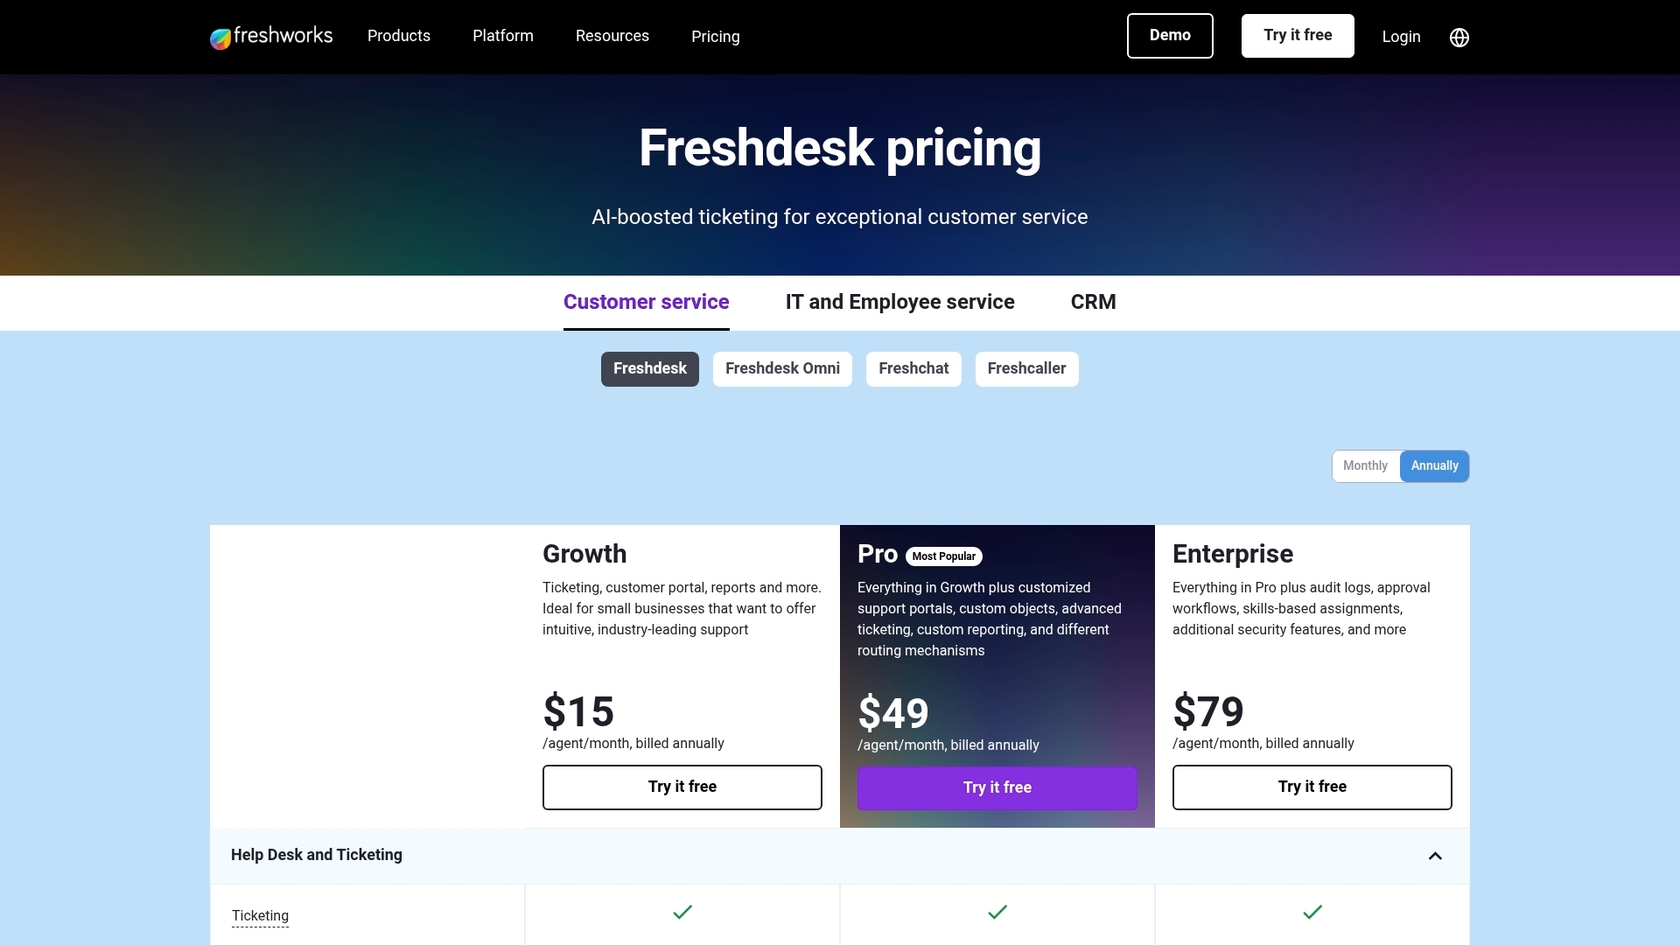Viewport: 1680px width, 945px height.
Task: Collapse the Help Desk and Ticketing section
Action: (x=1435, y=855)
